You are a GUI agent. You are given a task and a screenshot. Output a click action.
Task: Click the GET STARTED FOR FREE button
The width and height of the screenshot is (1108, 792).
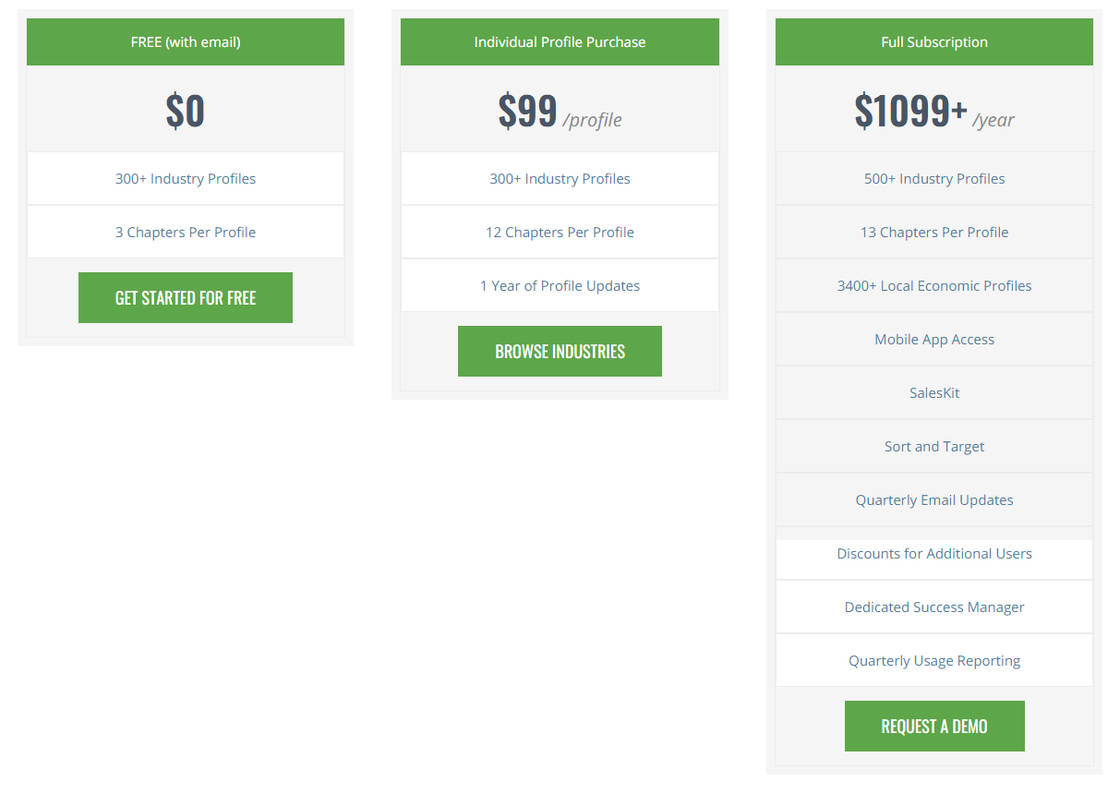pos(185,297)
